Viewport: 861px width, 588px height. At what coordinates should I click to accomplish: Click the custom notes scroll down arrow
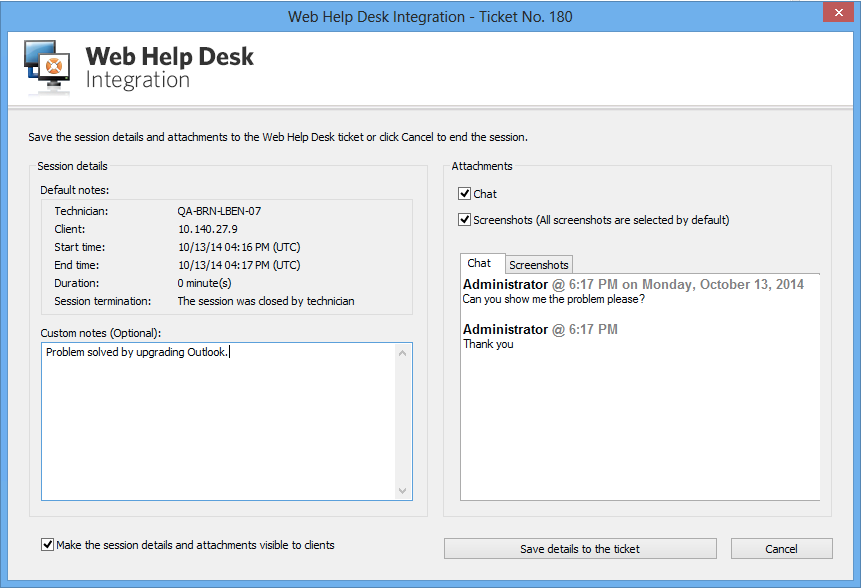(402, 490)
